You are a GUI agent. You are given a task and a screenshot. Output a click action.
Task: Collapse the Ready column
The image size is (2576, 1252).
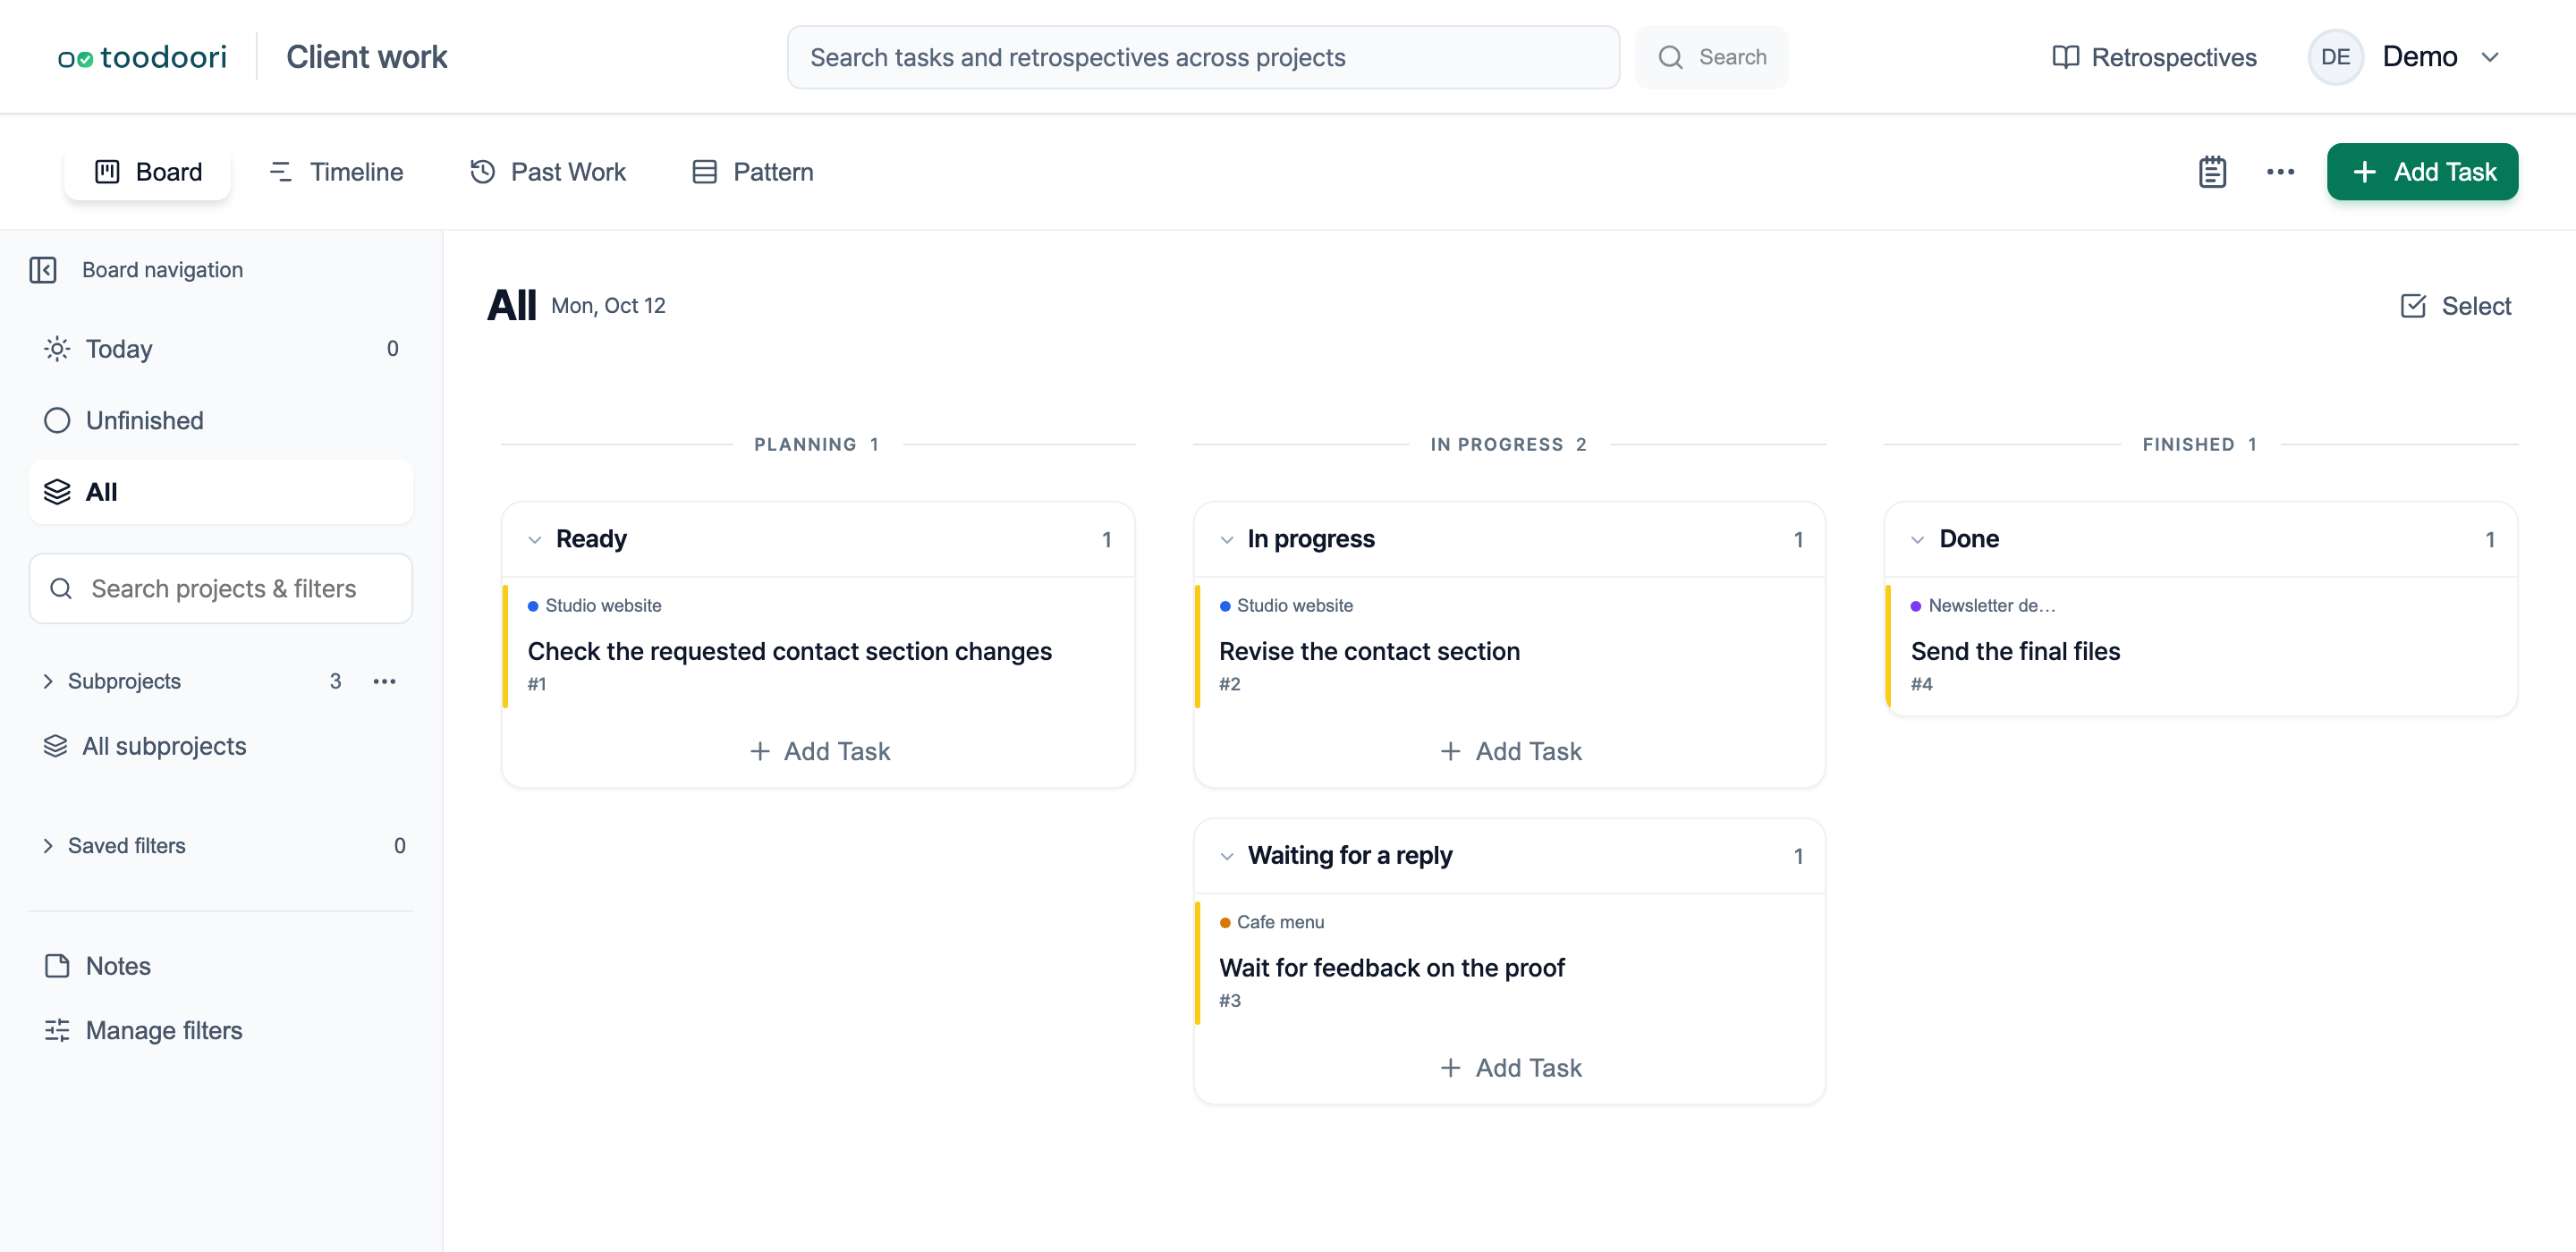(x=535, y=540)
